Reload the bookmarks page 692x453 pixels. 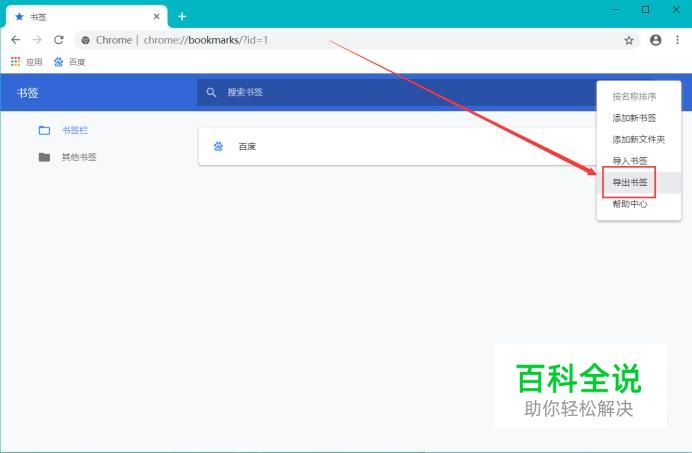[x=59, y=40]
